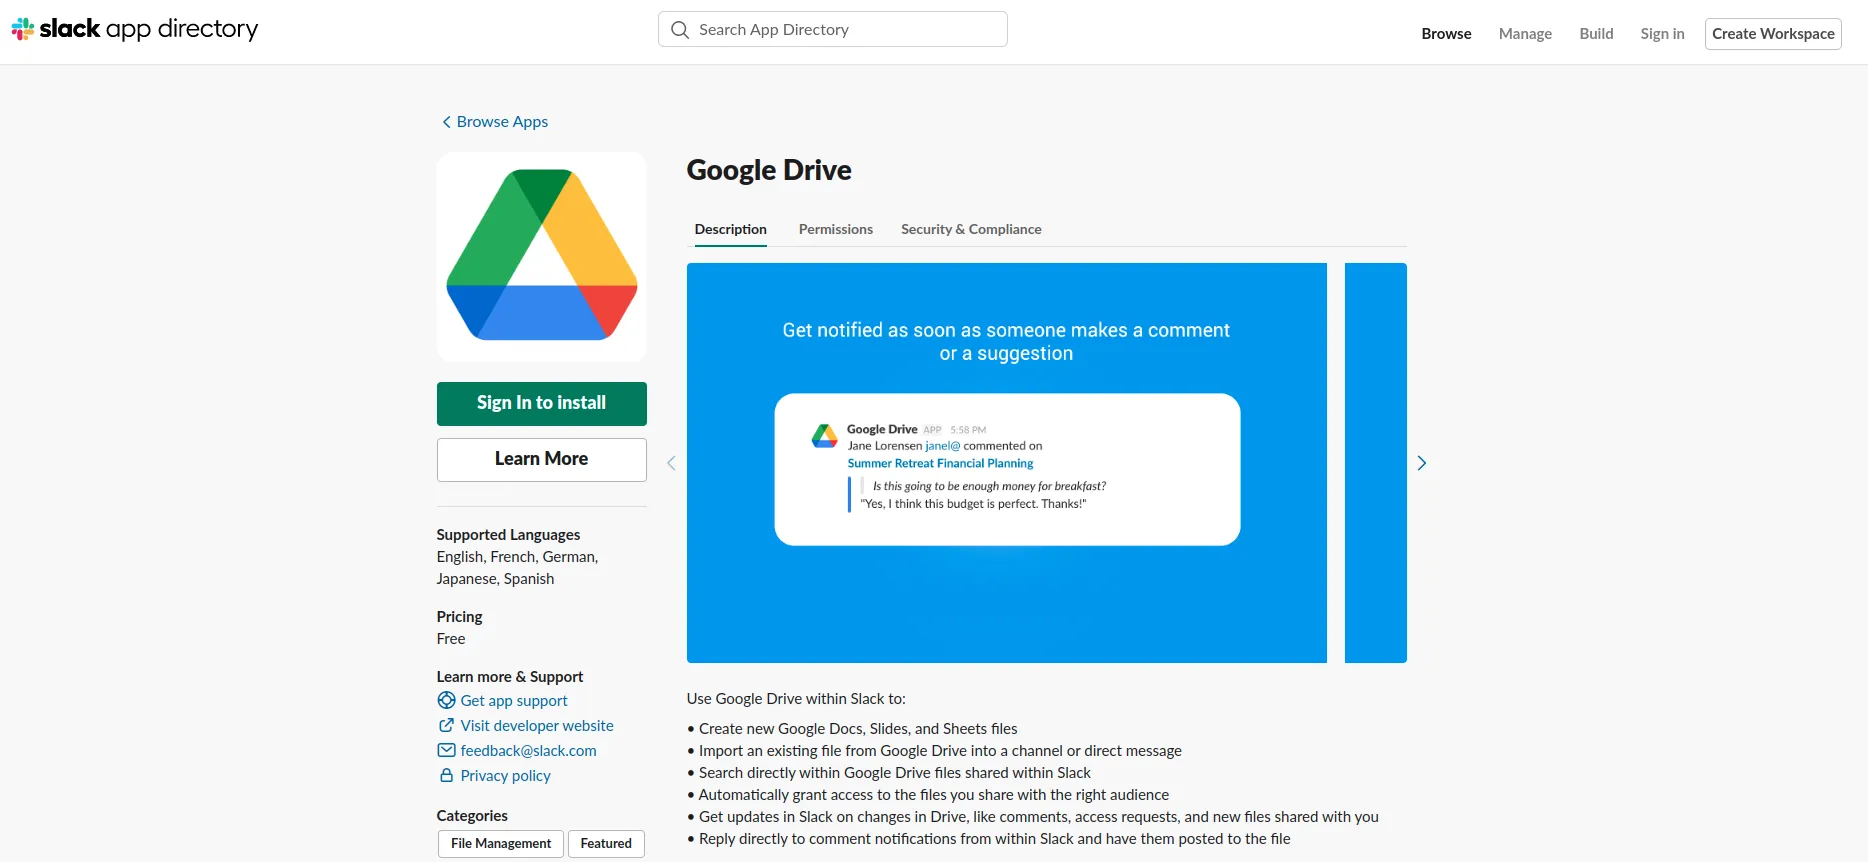Click the search magnifier icon
1868x862 pixels.
pos(680,30)
